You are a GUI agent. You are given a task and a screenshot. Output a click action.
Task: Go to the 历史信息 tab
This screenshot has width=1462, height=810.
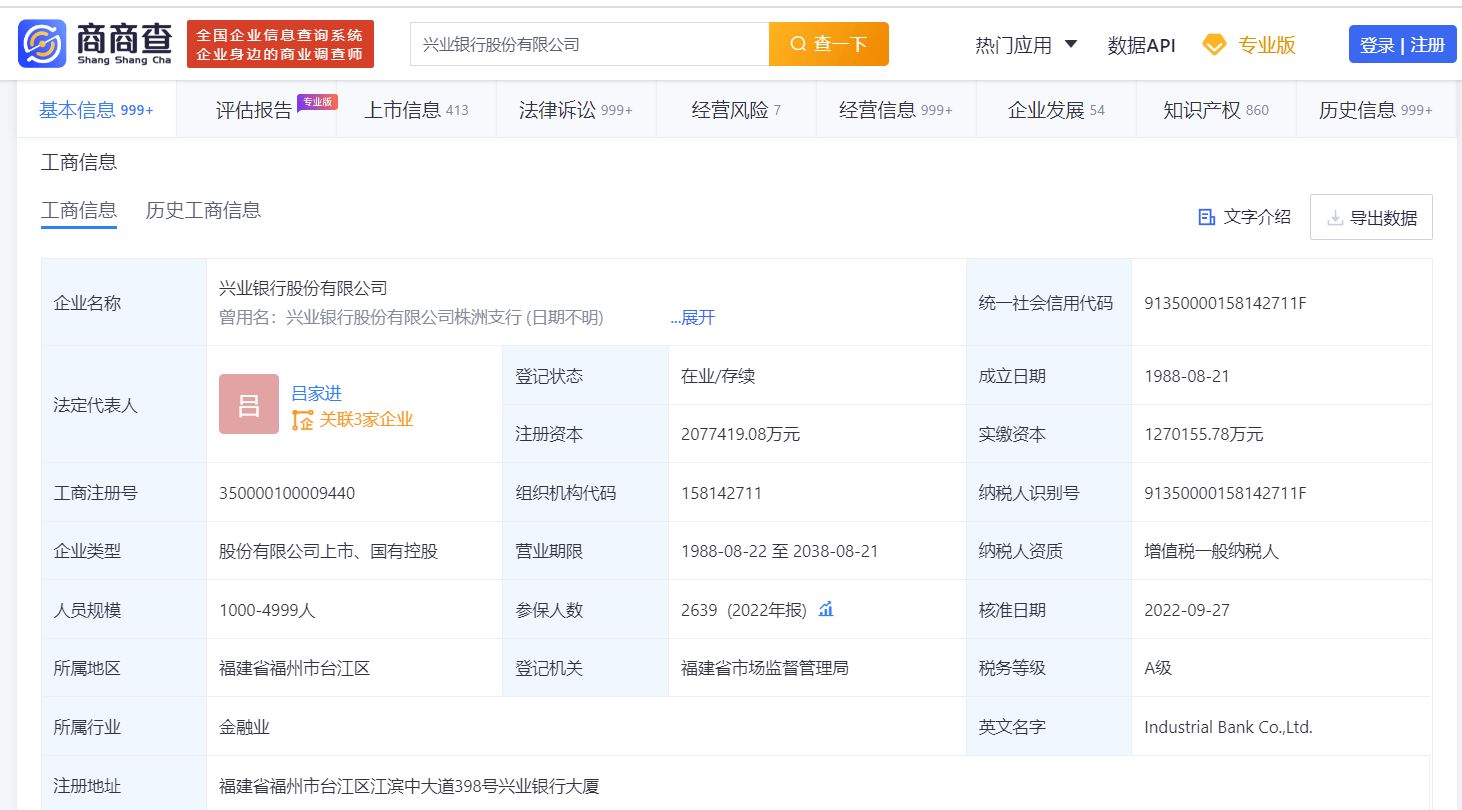click(1376, 110)
